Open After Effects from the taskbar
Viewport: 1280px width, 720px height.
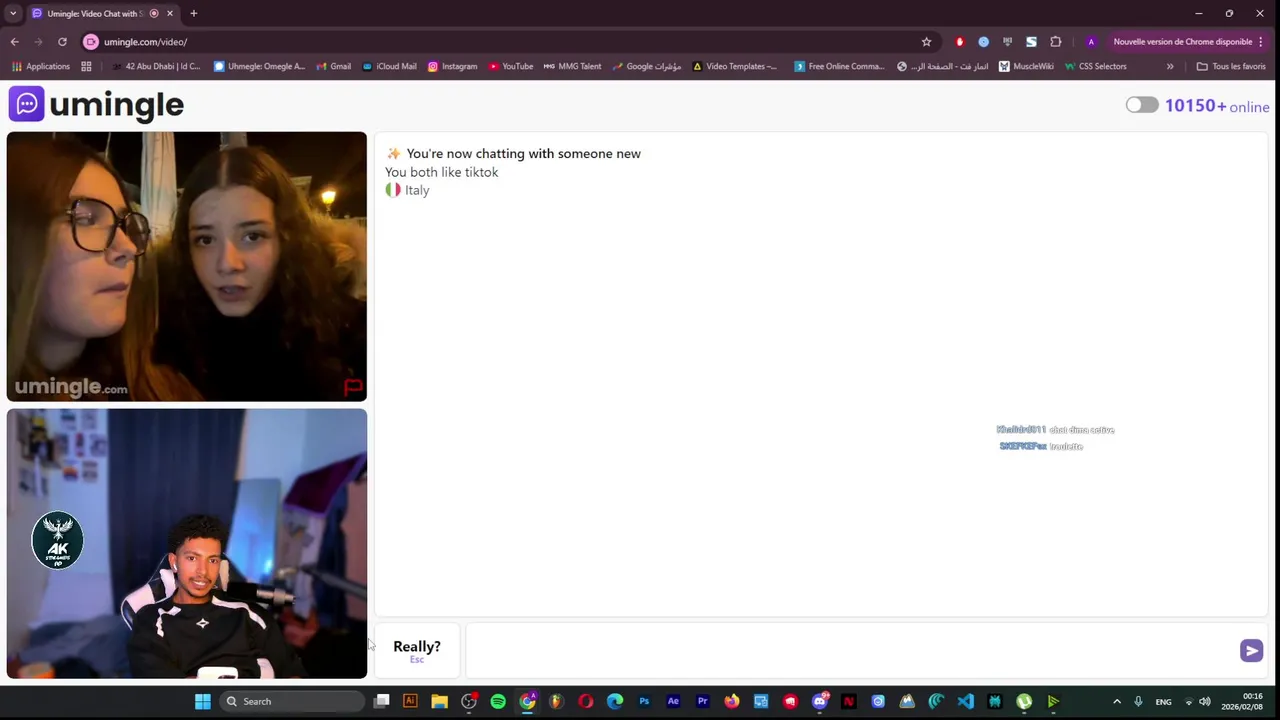click(x=673, y=701)
